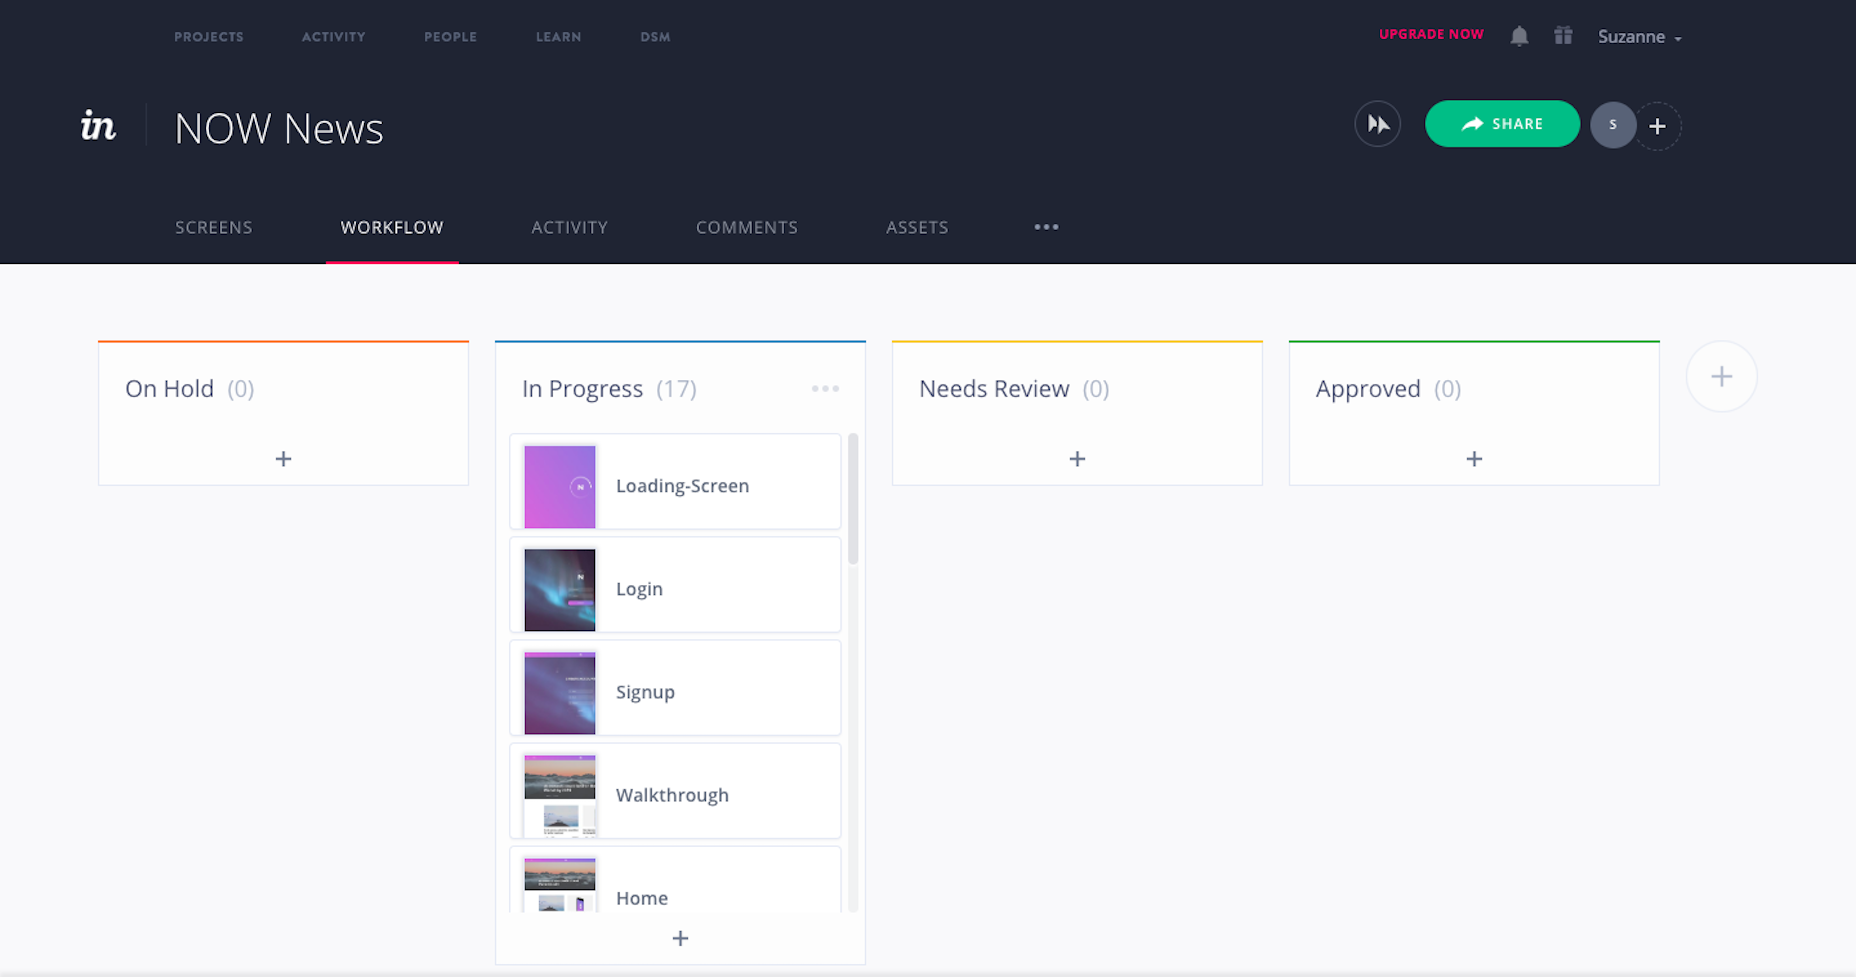The height and width of the screenshot is (977, 1856).
Task: Open the gift rewards icon
Action: tap(1563, 36)
